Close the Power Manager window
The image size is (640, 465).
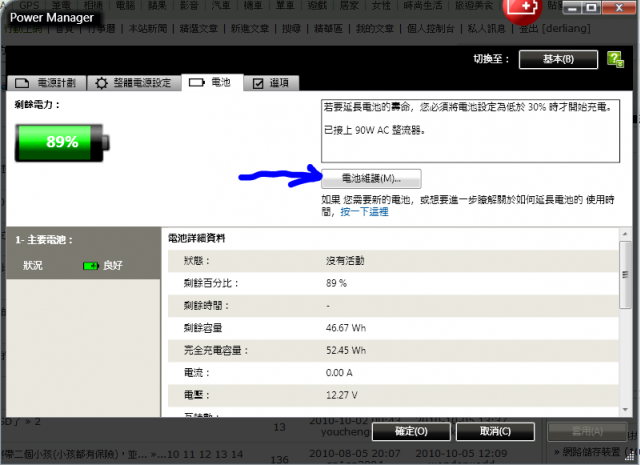tap(619, 8)
